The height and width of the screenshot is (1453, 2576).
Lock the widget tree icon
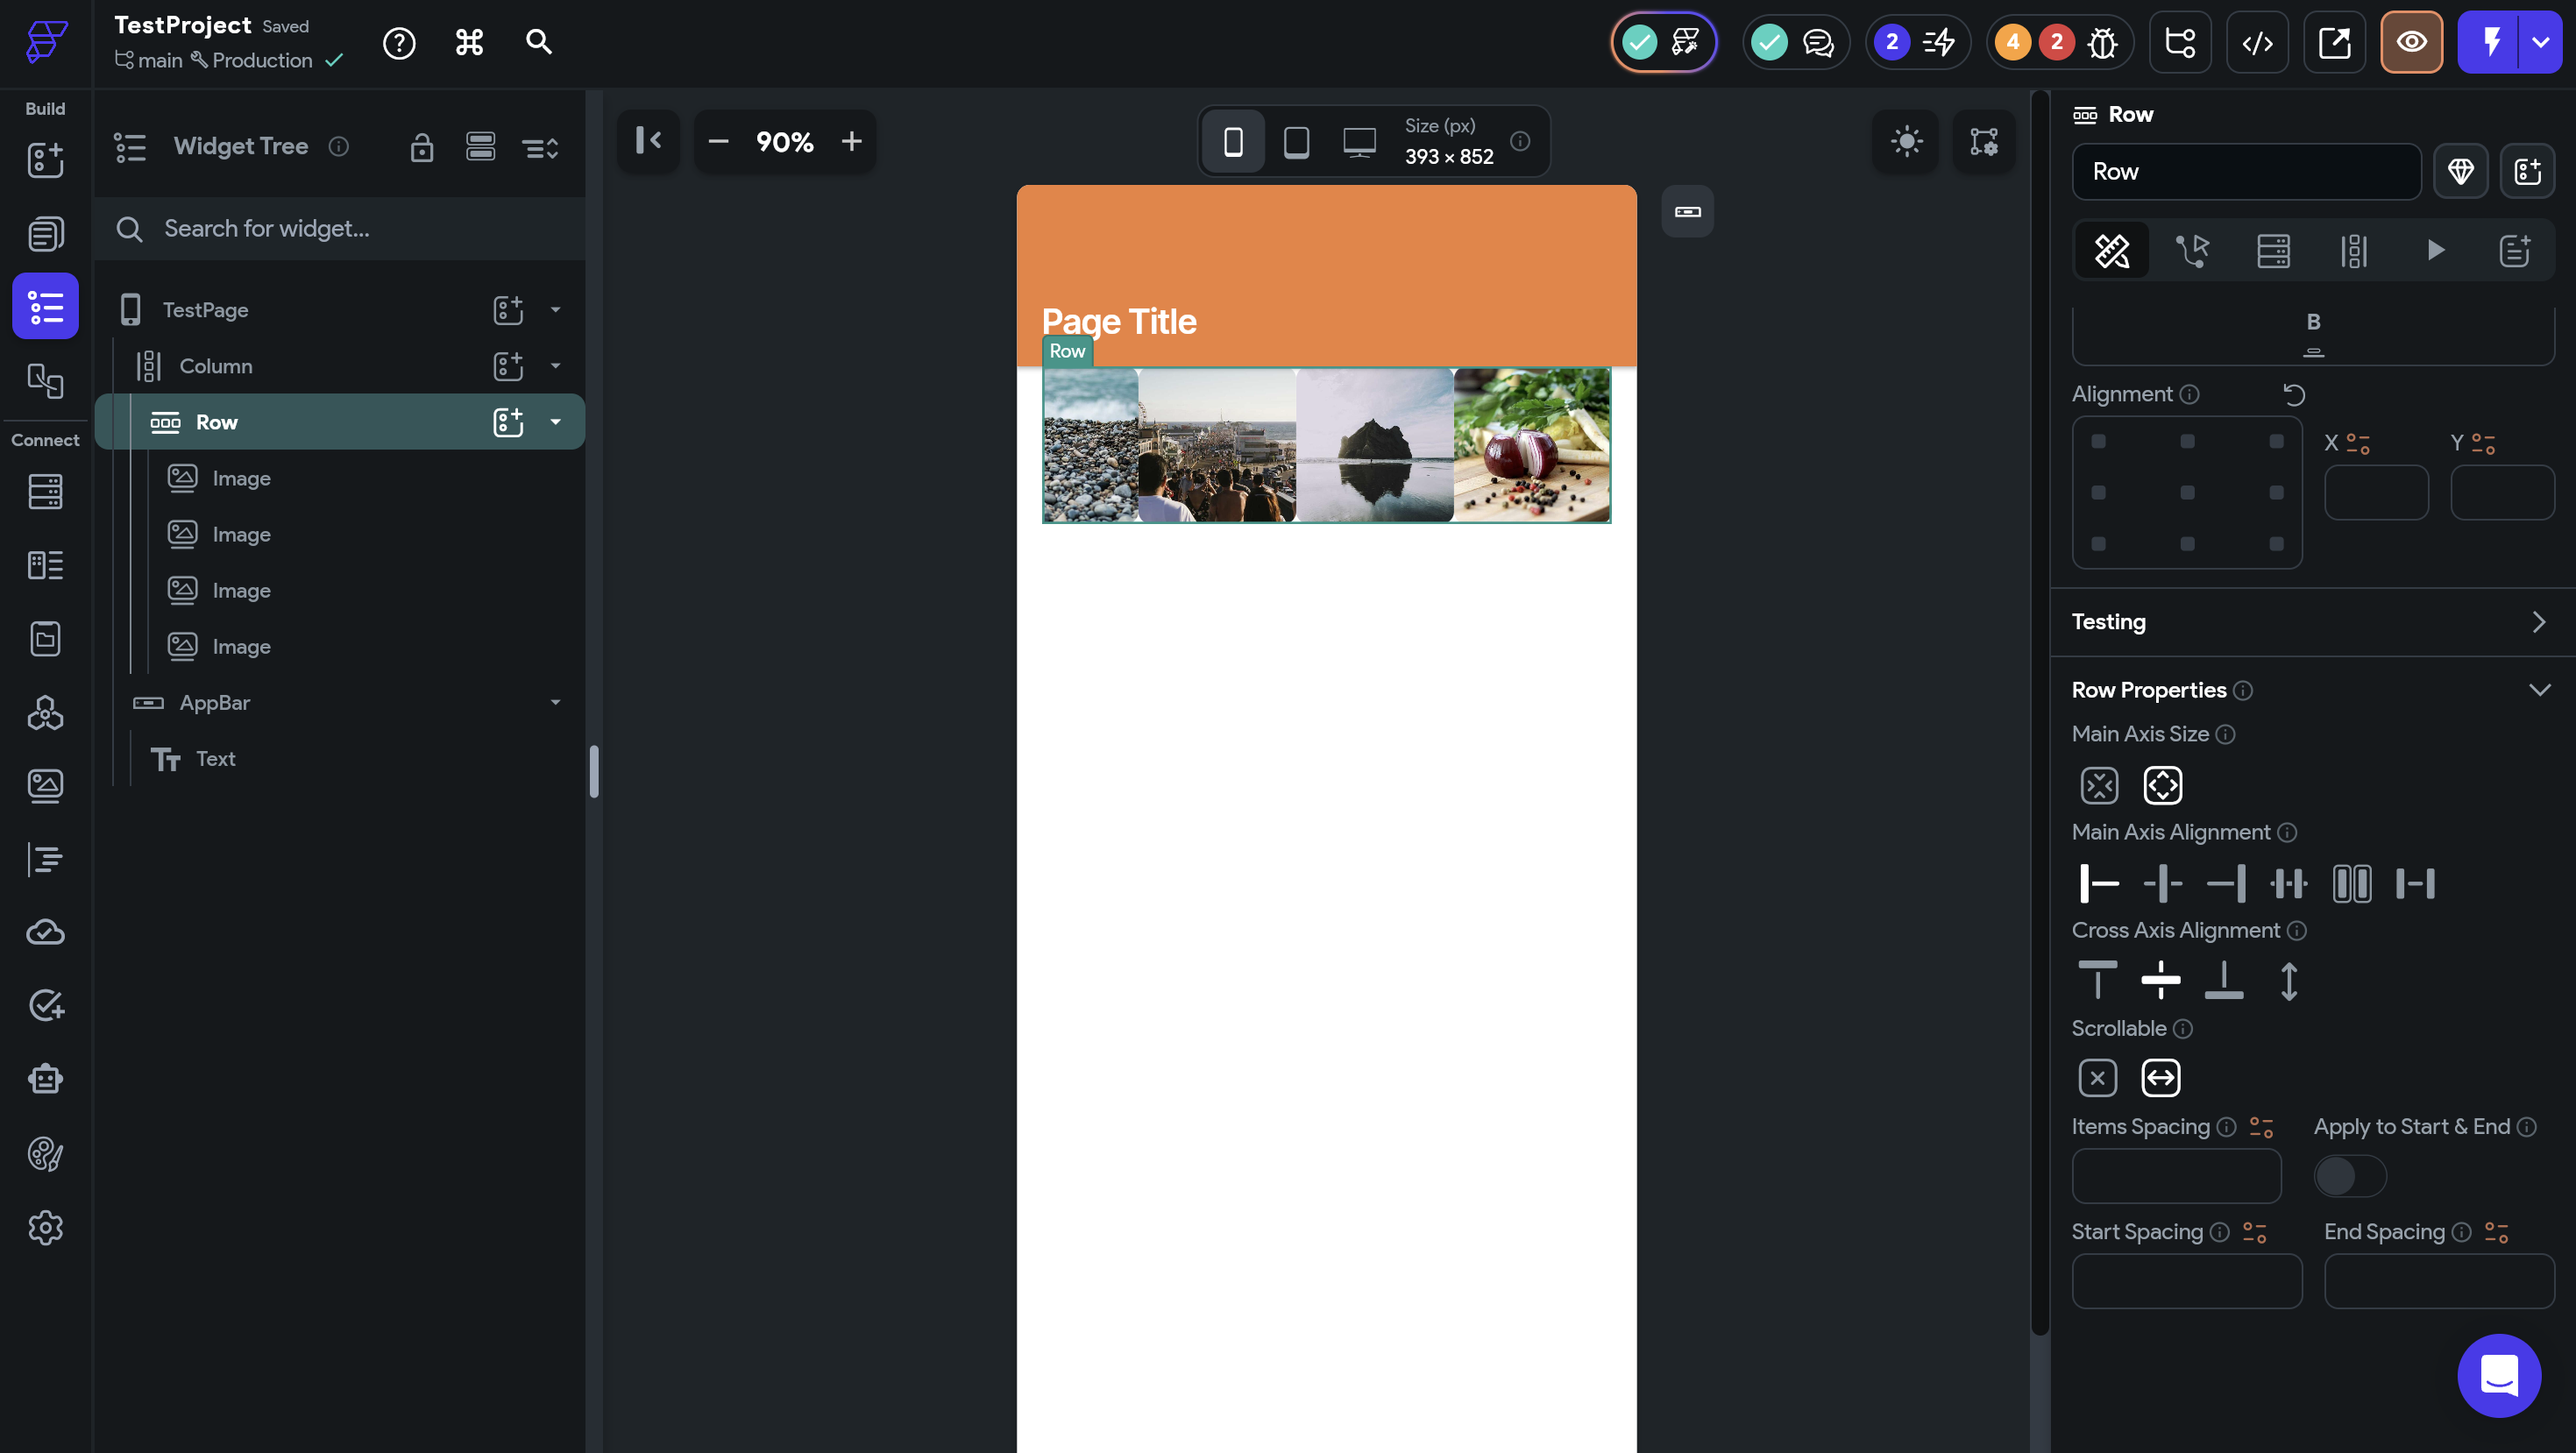pyautogui.click(x=422, y=148)
